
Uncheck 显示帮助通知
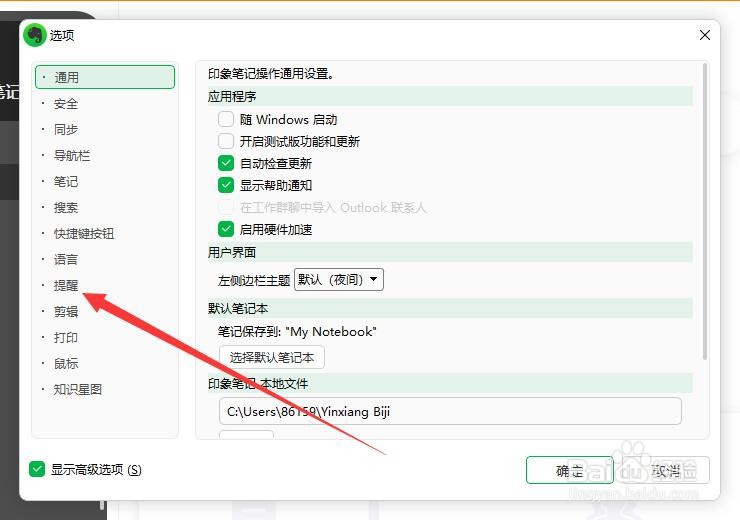click(226, 185)
